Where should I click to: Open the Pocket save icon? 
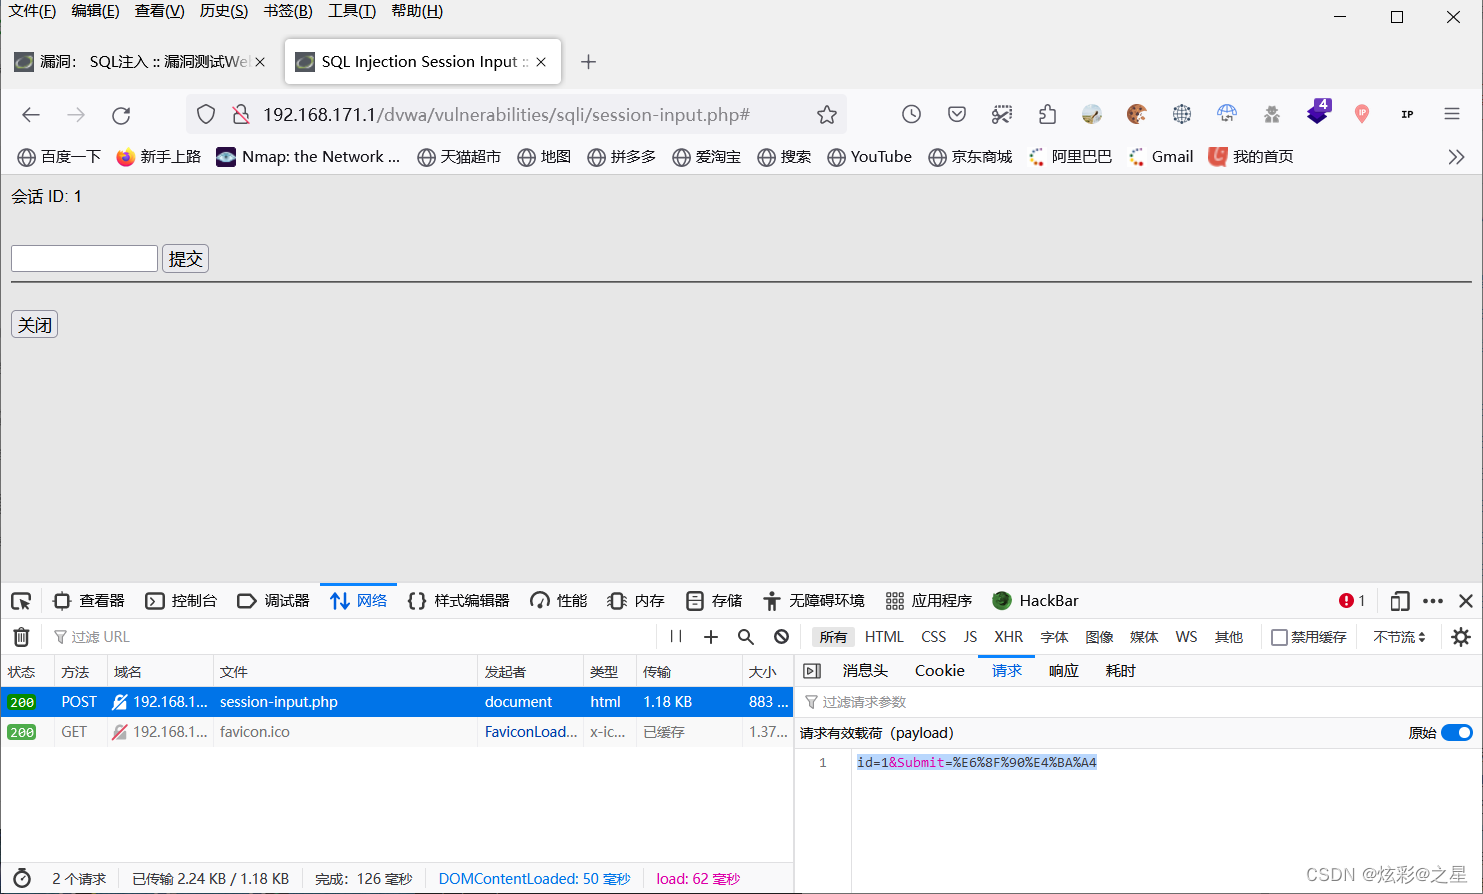(x=957, y=114)
